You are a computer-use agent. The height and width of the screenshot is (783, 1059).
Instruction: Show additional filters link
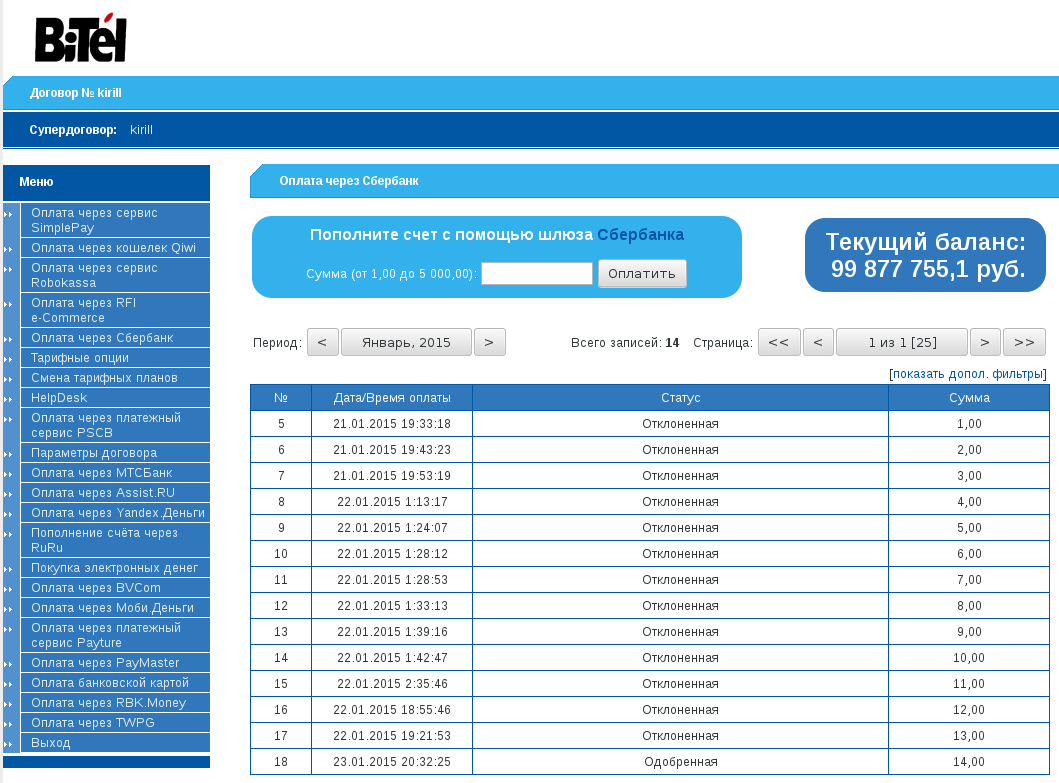click(x=967, y=374)
